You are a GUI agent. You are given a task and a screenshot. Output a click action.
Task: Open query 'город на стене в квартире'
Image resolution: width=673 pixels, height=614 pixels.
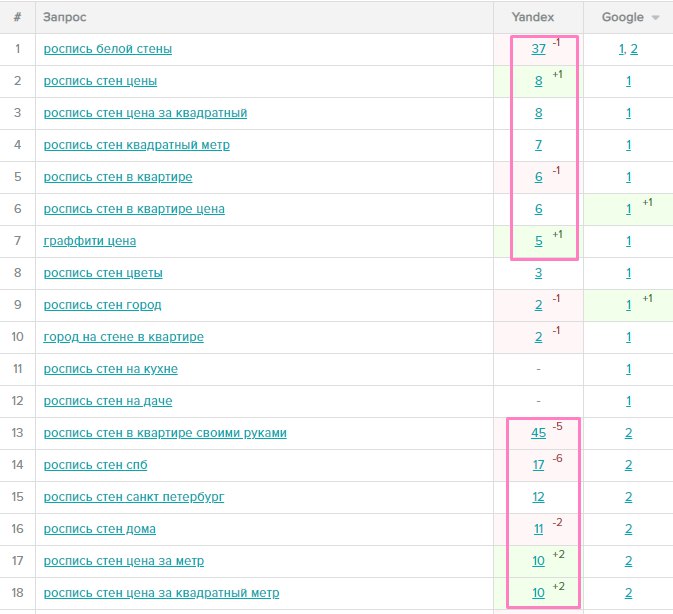tap(124, 337)
